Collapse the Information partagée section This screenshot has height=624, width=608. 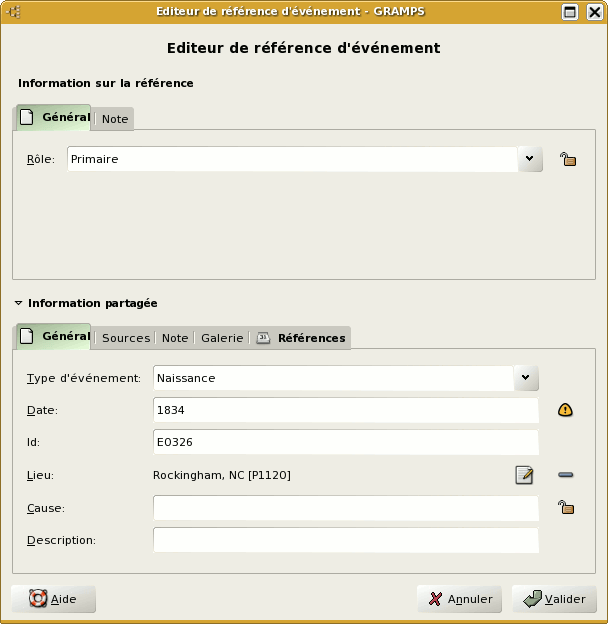[18, 303]
